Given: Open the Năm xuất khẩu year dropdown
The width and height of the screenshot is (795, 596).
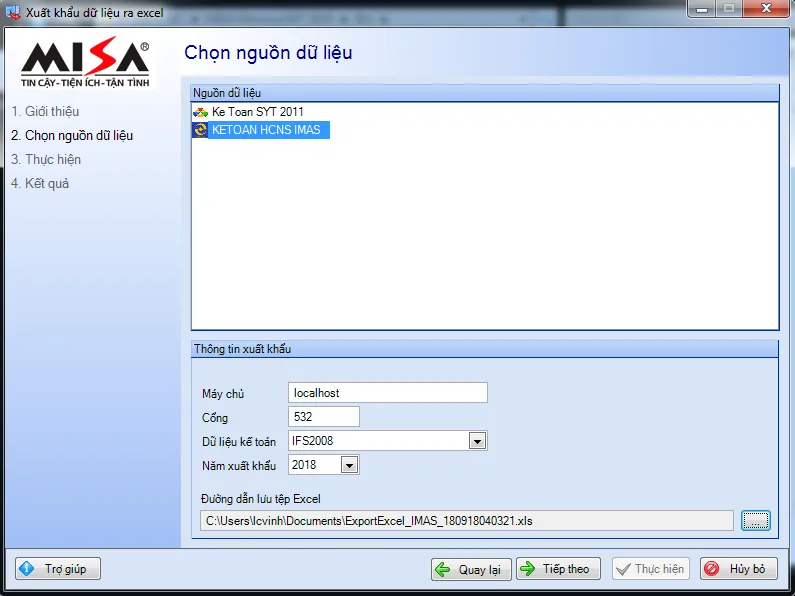Looking at the screenshot, I should click(x=348, y=465).
